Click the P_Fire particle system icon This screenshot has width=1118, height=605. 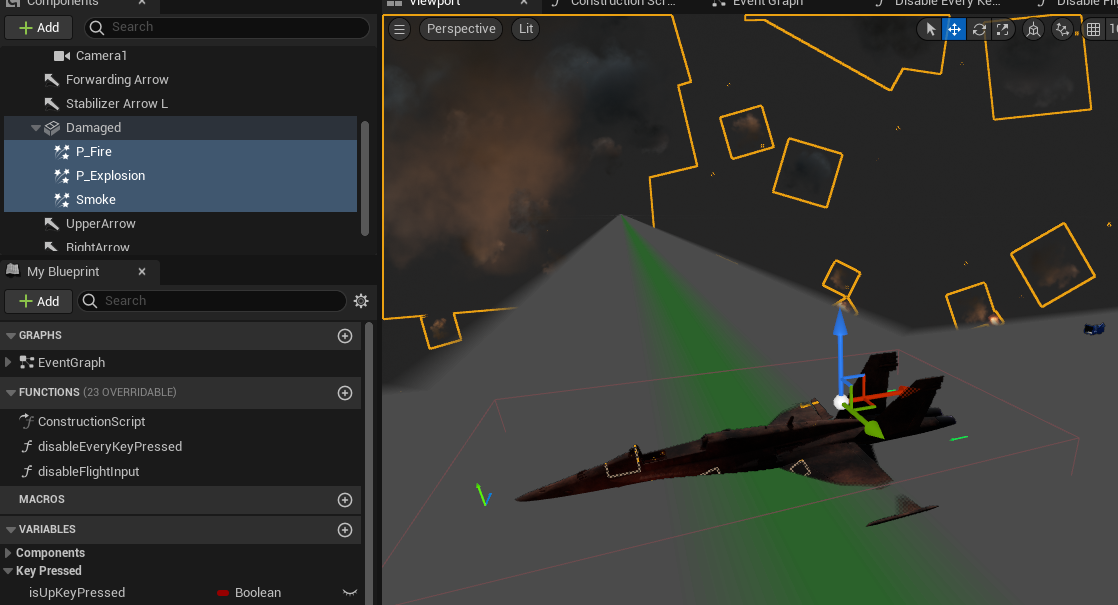point(62,152)
